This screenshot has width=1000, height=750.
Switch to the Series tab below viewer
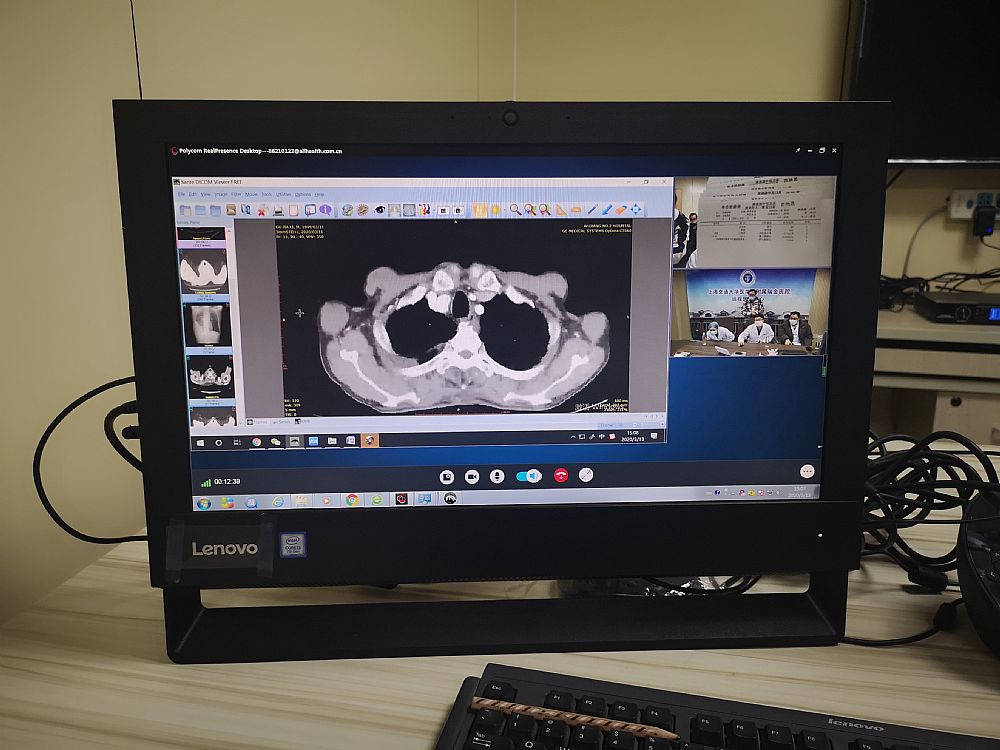coord(281,422)
